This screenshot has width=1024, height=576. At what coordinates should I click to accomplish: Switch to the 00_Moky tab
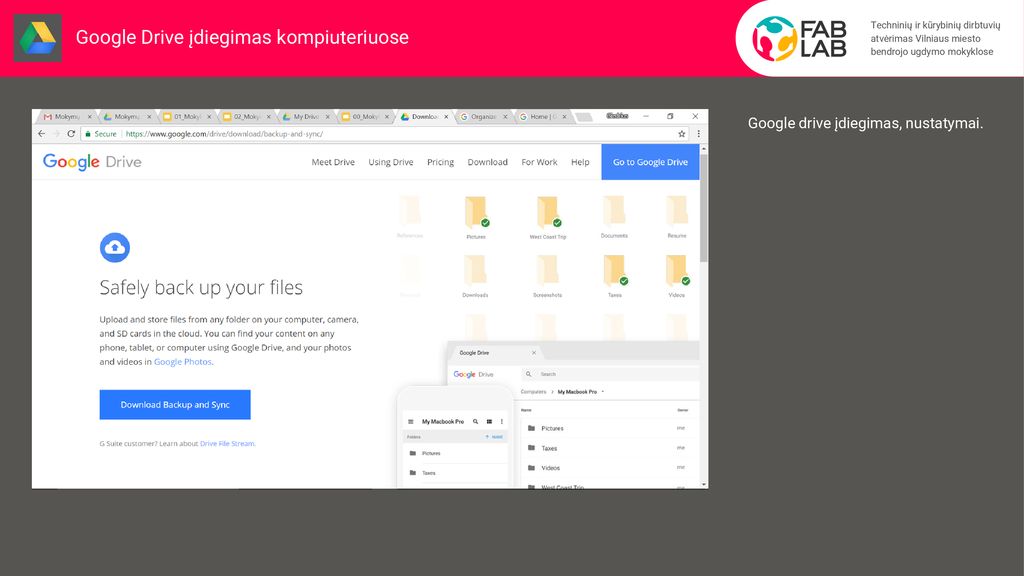pos(364,117)
